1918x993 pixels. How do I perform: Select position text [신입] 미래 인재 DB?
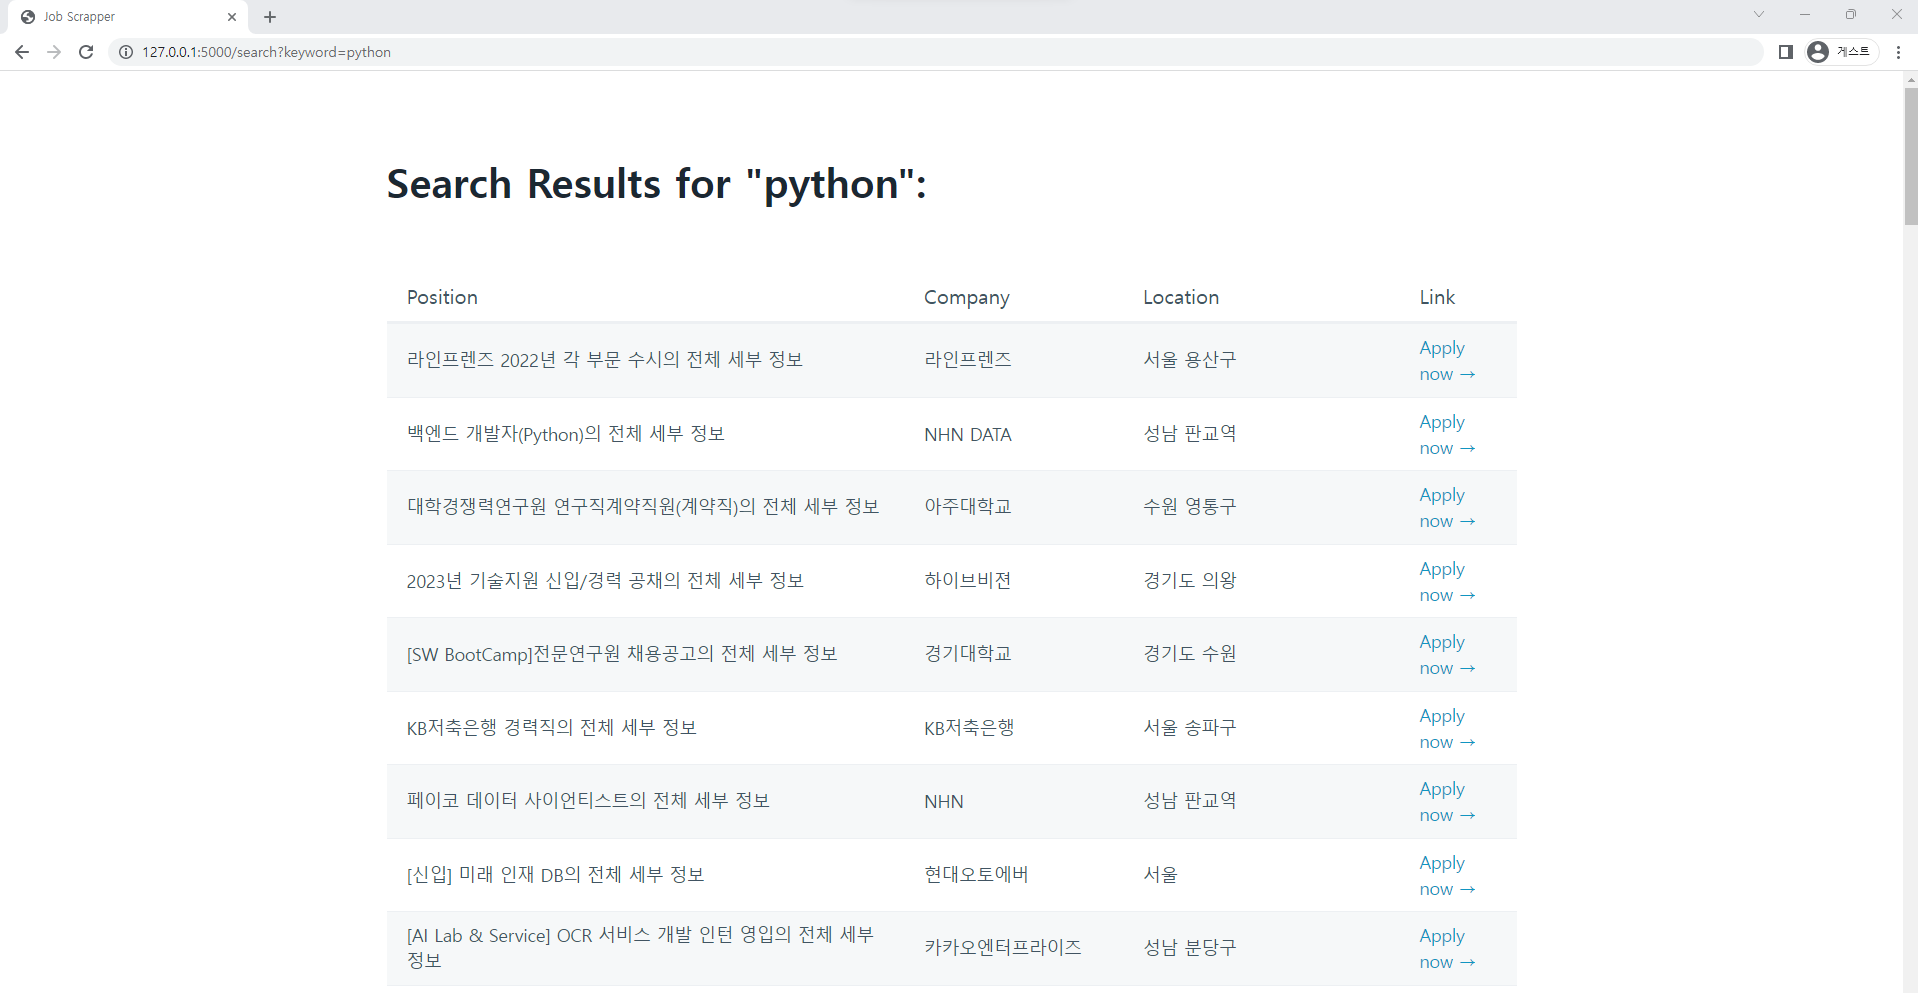[x=485, y=875]
